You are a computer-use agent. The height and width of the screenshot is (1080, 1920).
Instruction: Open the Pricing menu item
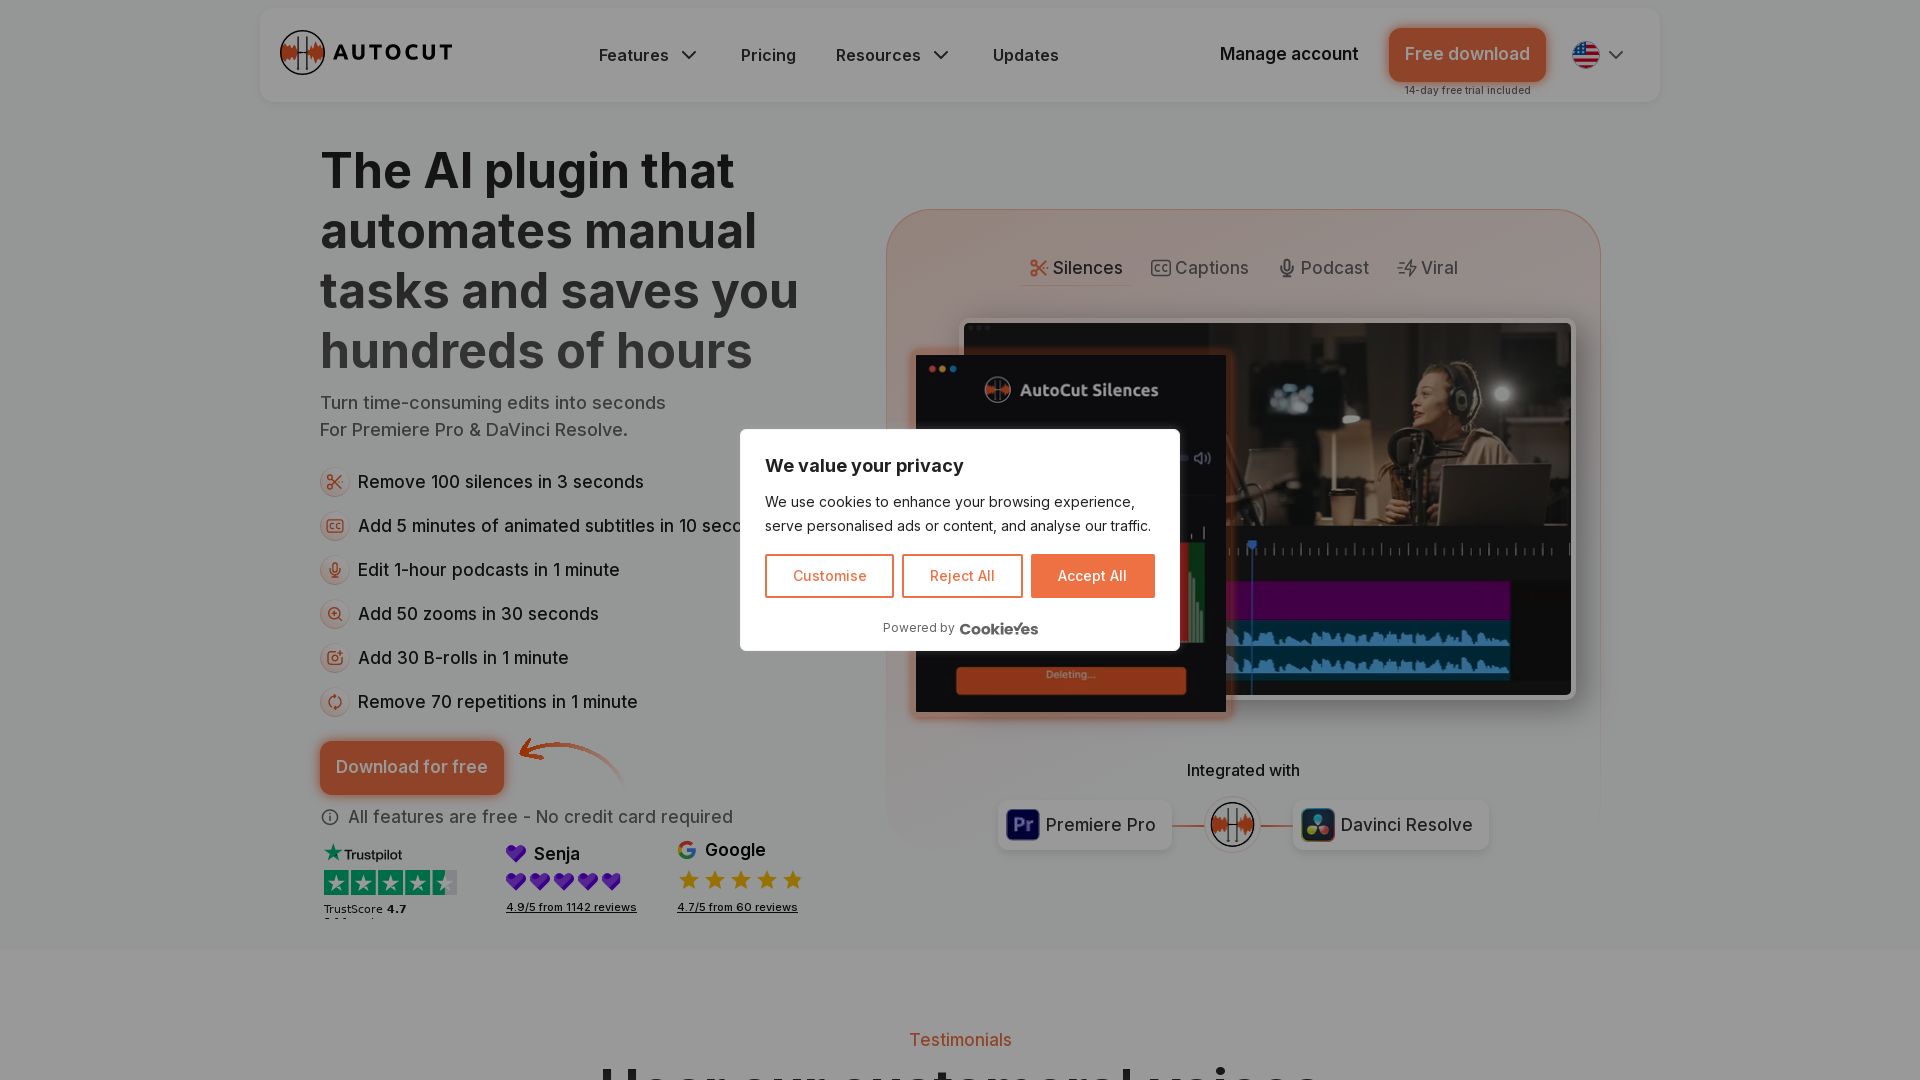[768, 55]
